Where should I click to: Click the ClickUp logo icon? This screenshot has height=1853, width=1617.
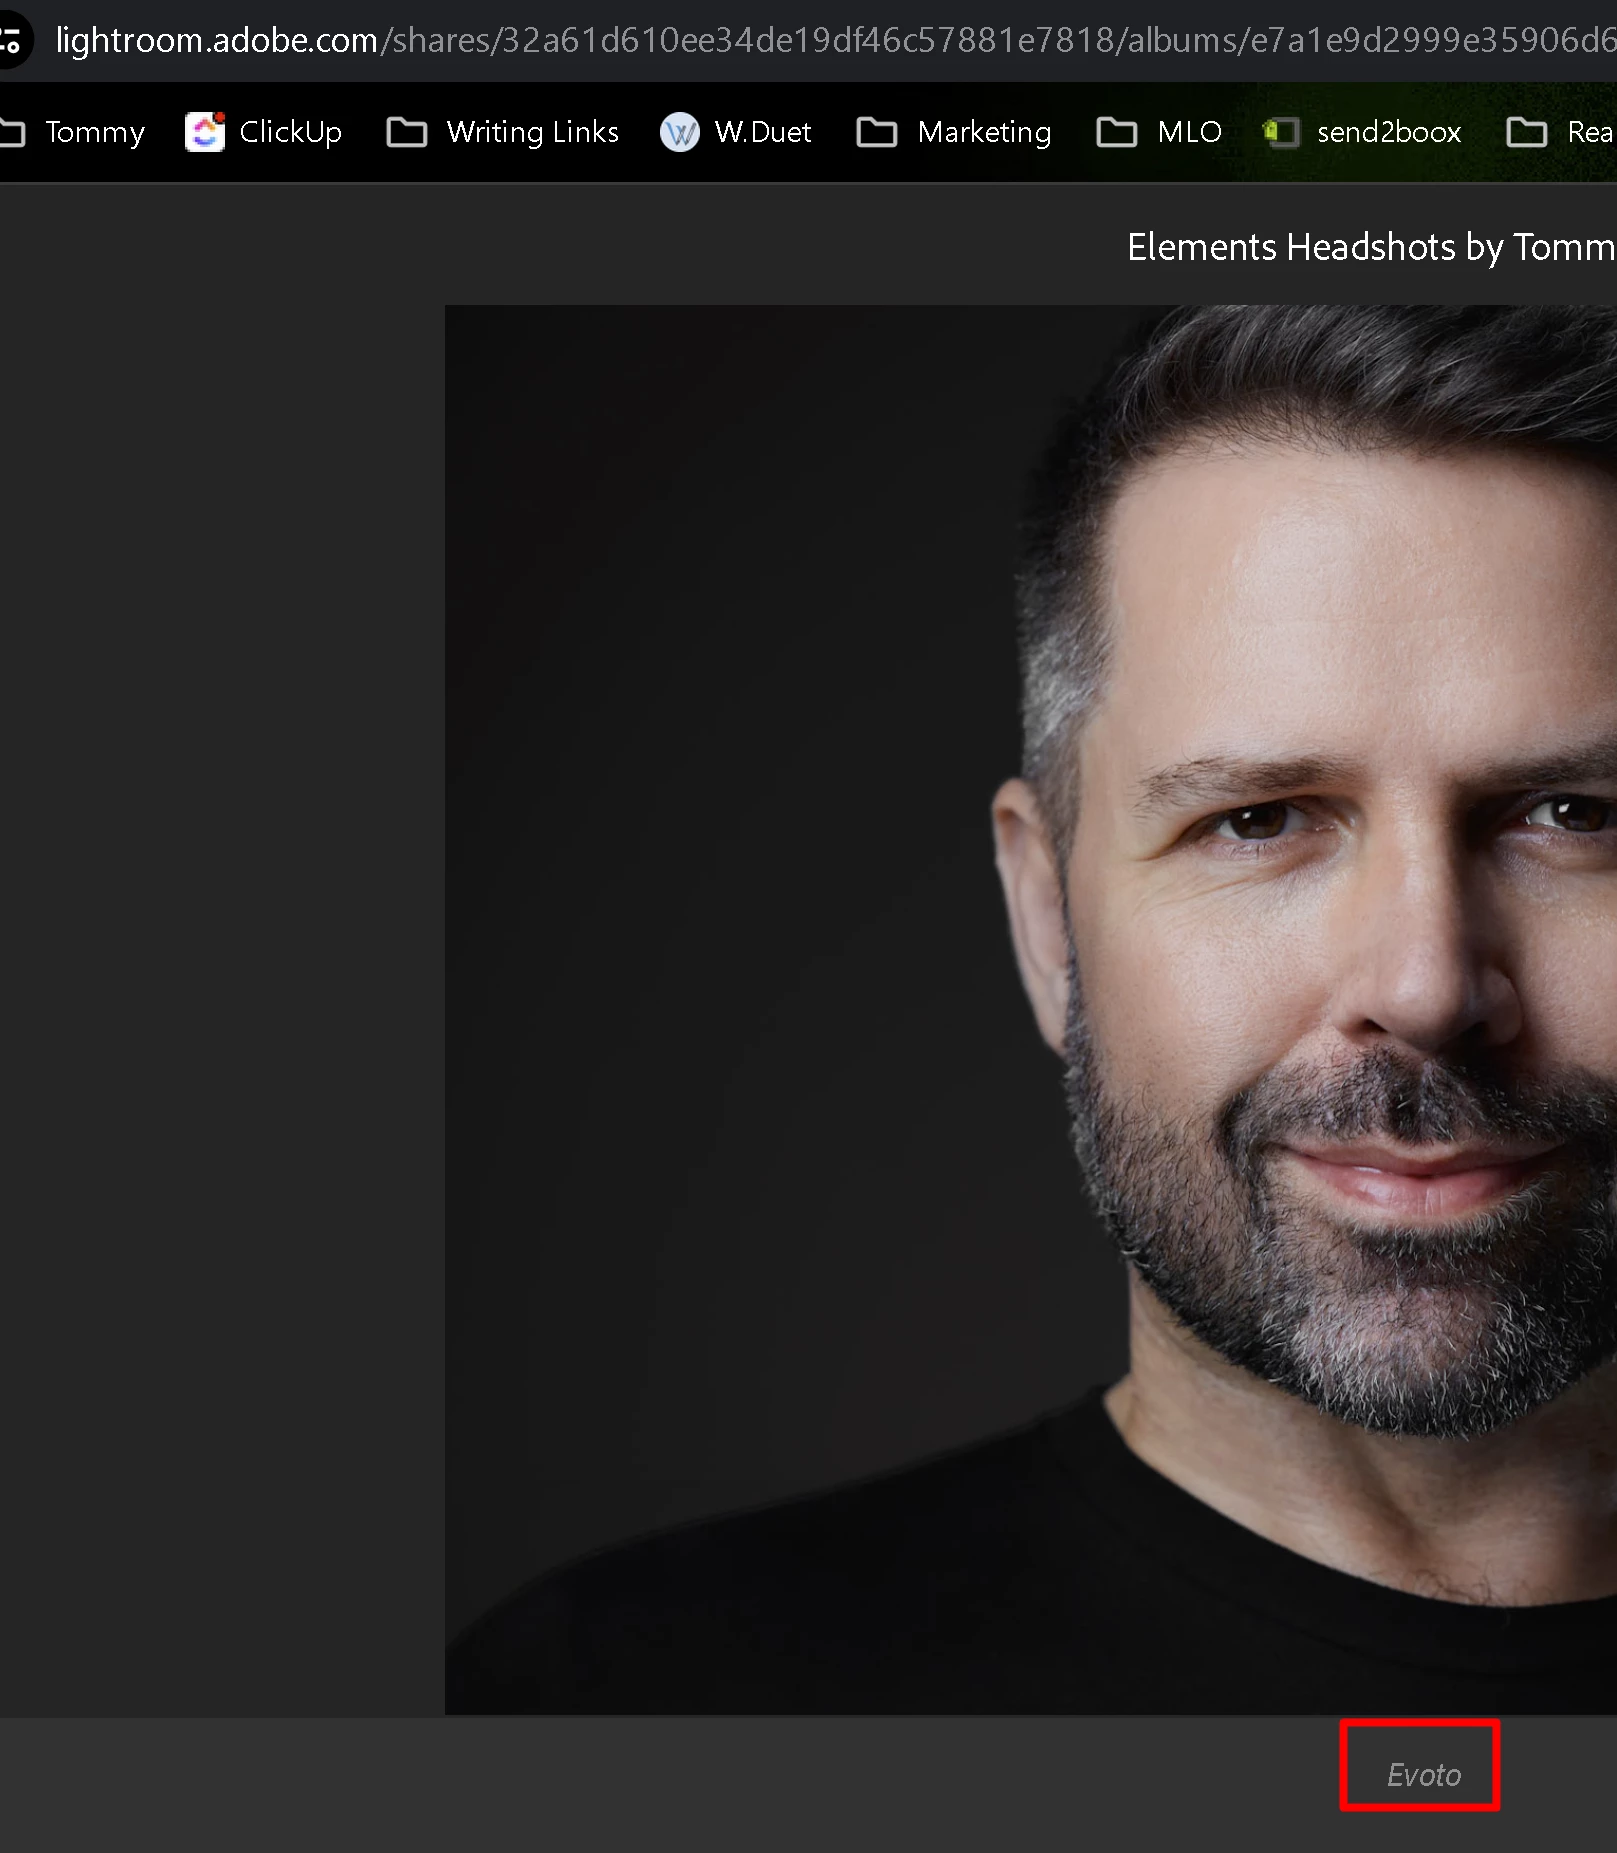click(x=205, y=132)
